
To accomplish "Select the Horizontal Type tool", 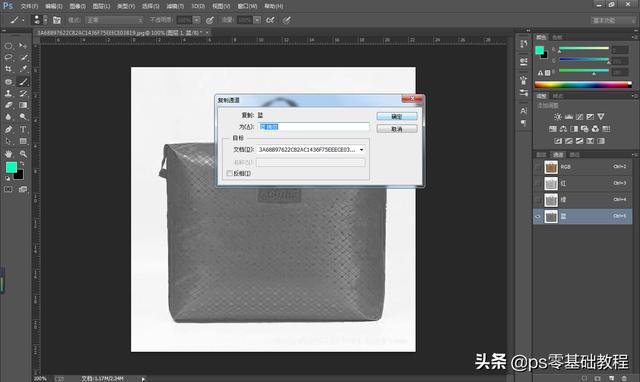I will (x=23, y=129).
